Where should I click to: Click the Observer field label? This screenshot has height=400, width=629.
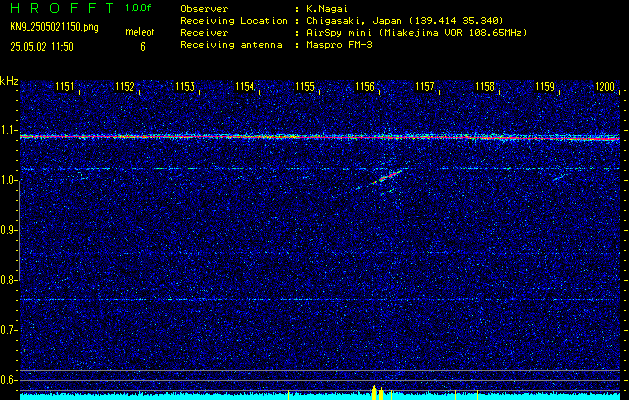click(204, 9)
